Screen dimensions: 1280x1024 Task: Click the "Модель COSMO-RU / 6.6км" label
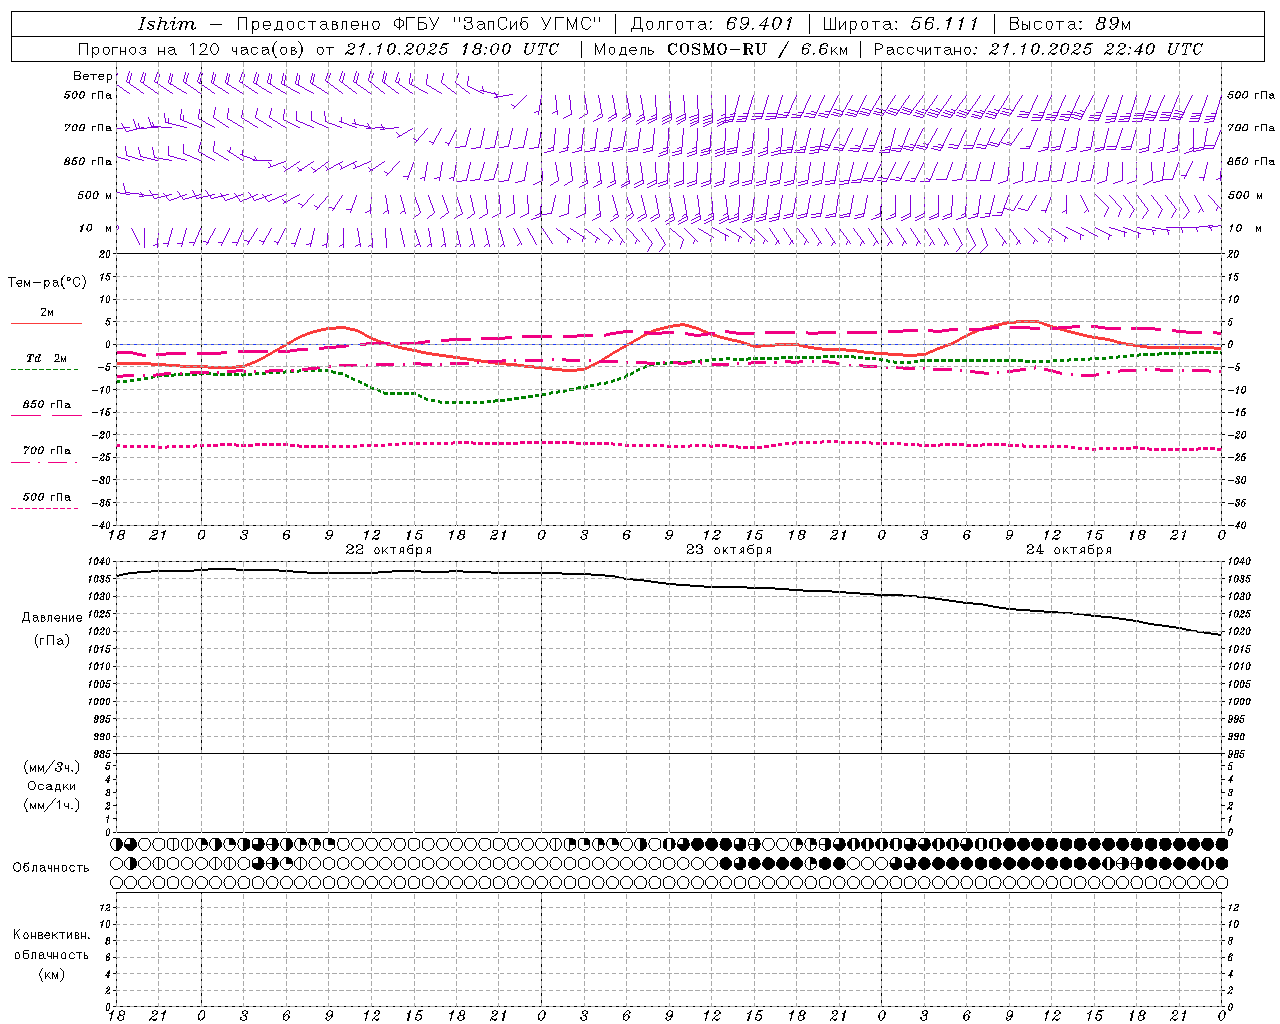pos(721,49)
